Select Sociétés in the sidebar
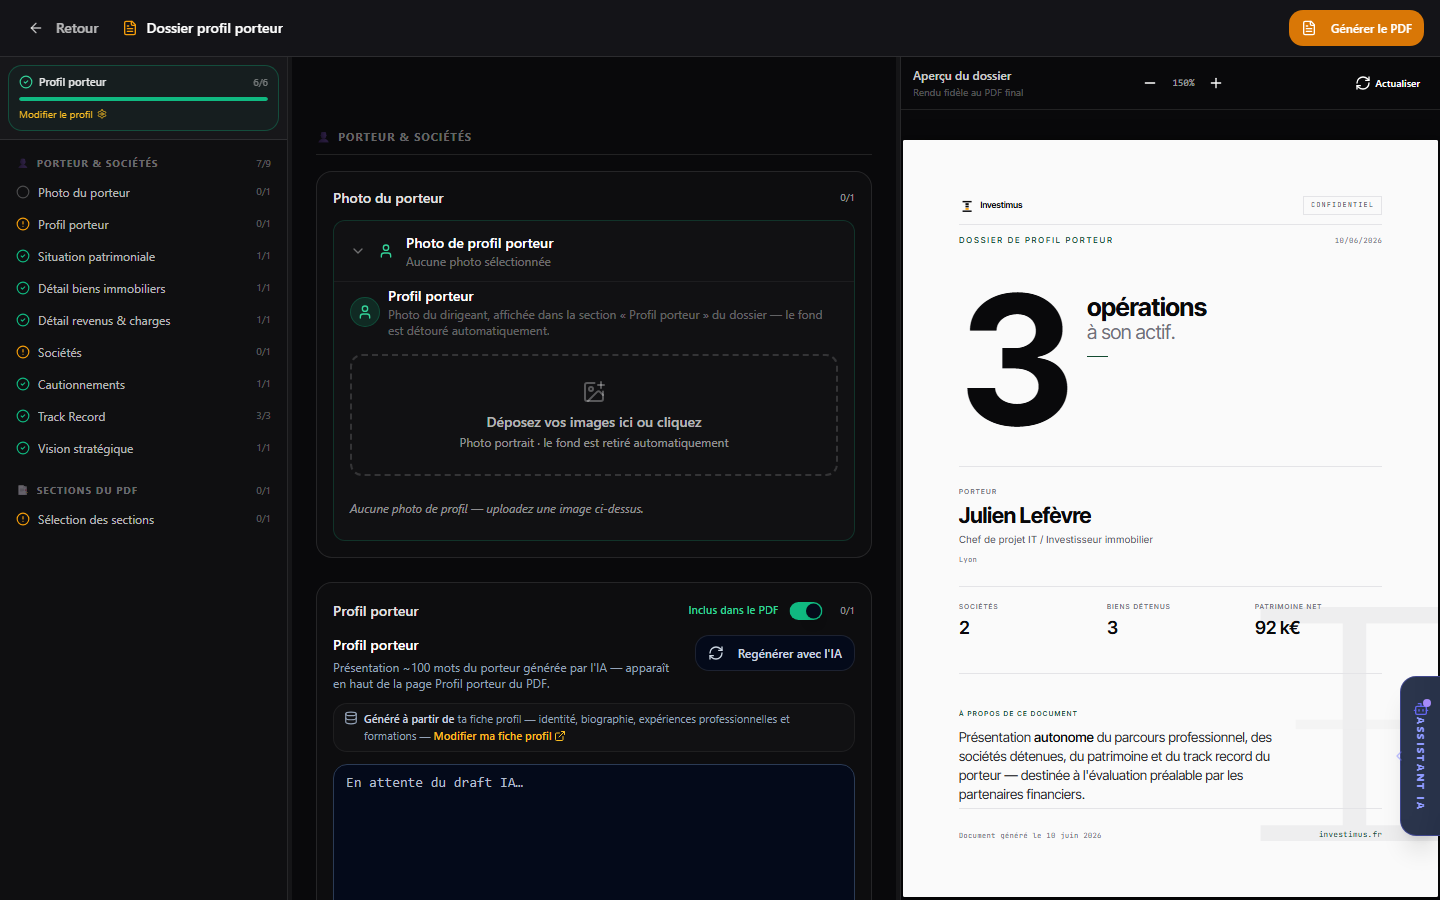 coord(143,352)
